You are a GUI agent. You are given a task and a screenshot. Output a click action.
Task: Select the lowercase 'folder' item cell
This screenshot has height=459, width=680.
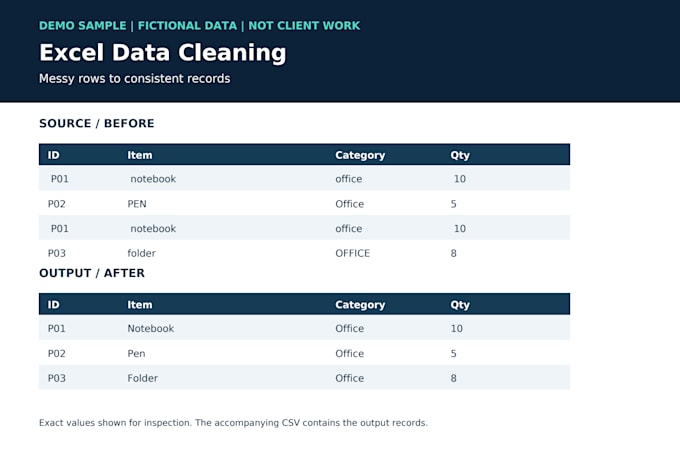[141, 253]
